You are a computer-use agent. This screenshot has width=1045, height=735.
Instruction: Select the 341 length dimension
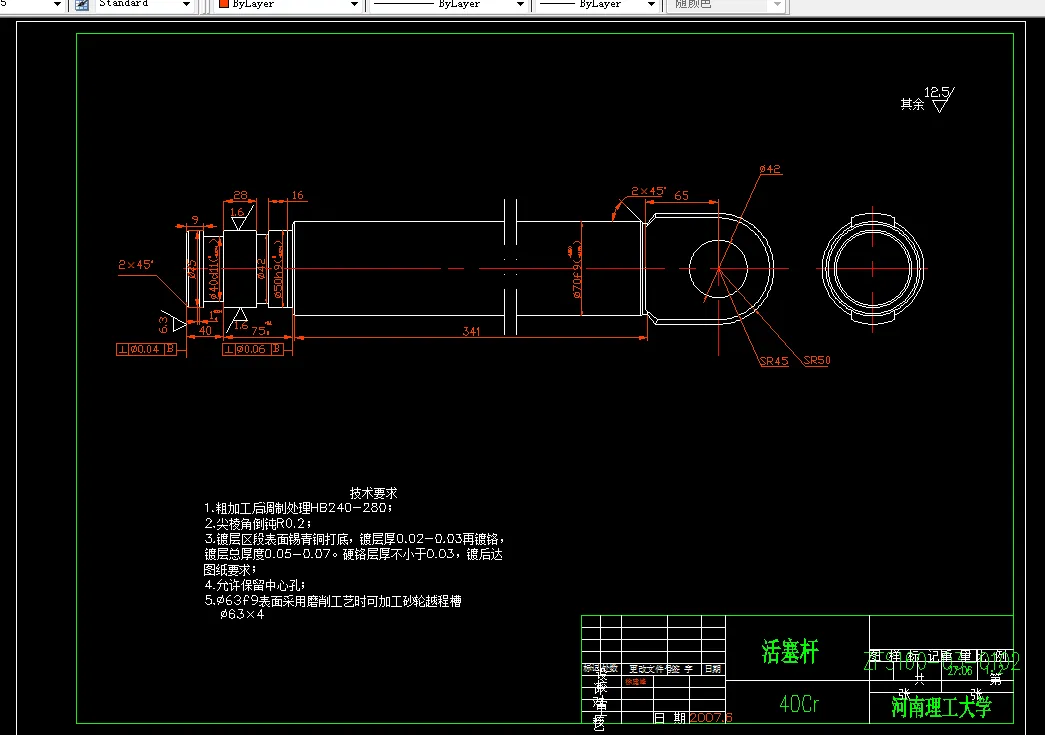pyautogui.click(x=471, y=331)
